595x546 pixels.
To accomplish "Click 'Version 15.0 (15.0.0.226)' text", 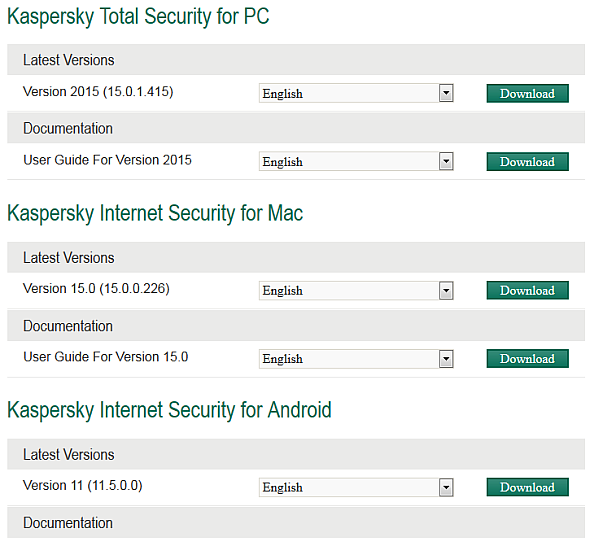I will (96, 289).
